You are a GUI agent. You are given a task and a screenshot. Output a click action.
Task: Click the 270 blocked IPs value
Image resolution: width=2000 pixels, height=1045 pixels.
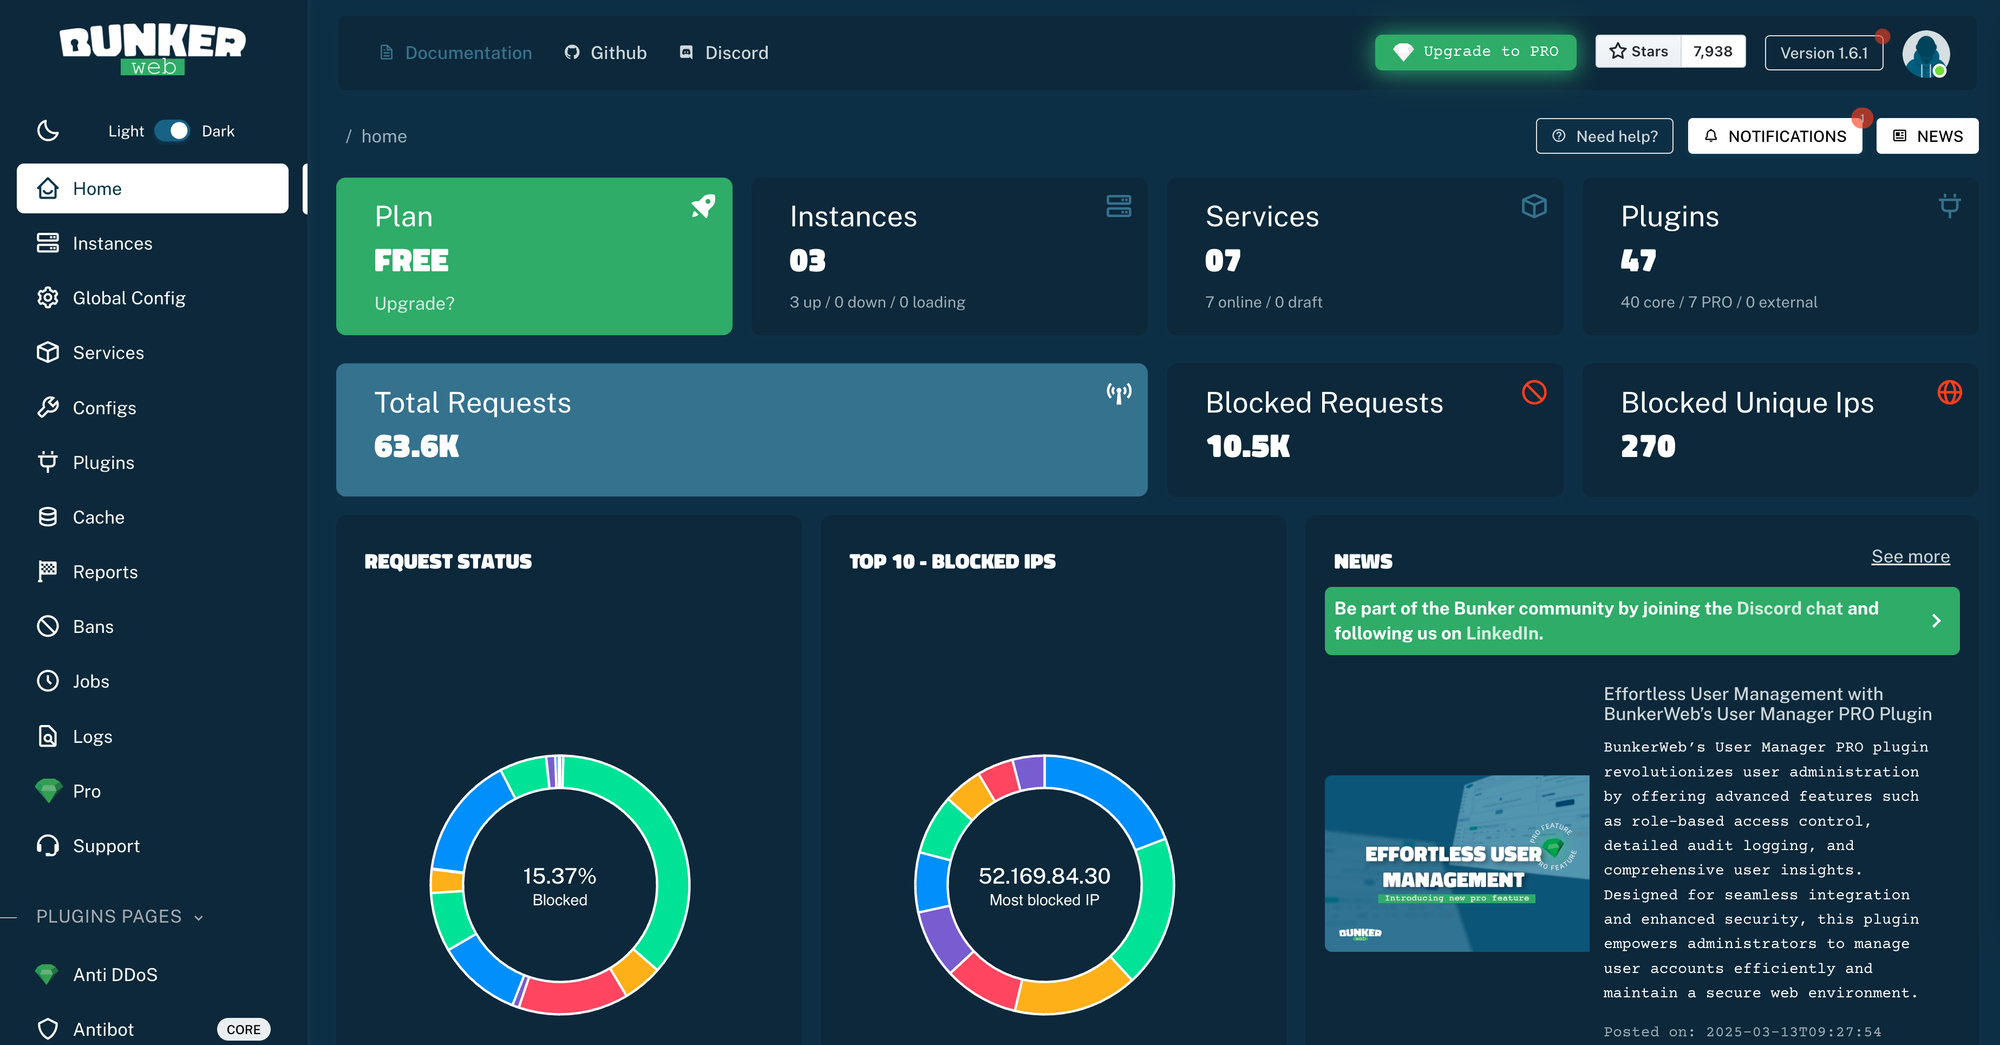[x=1648, y=446]
